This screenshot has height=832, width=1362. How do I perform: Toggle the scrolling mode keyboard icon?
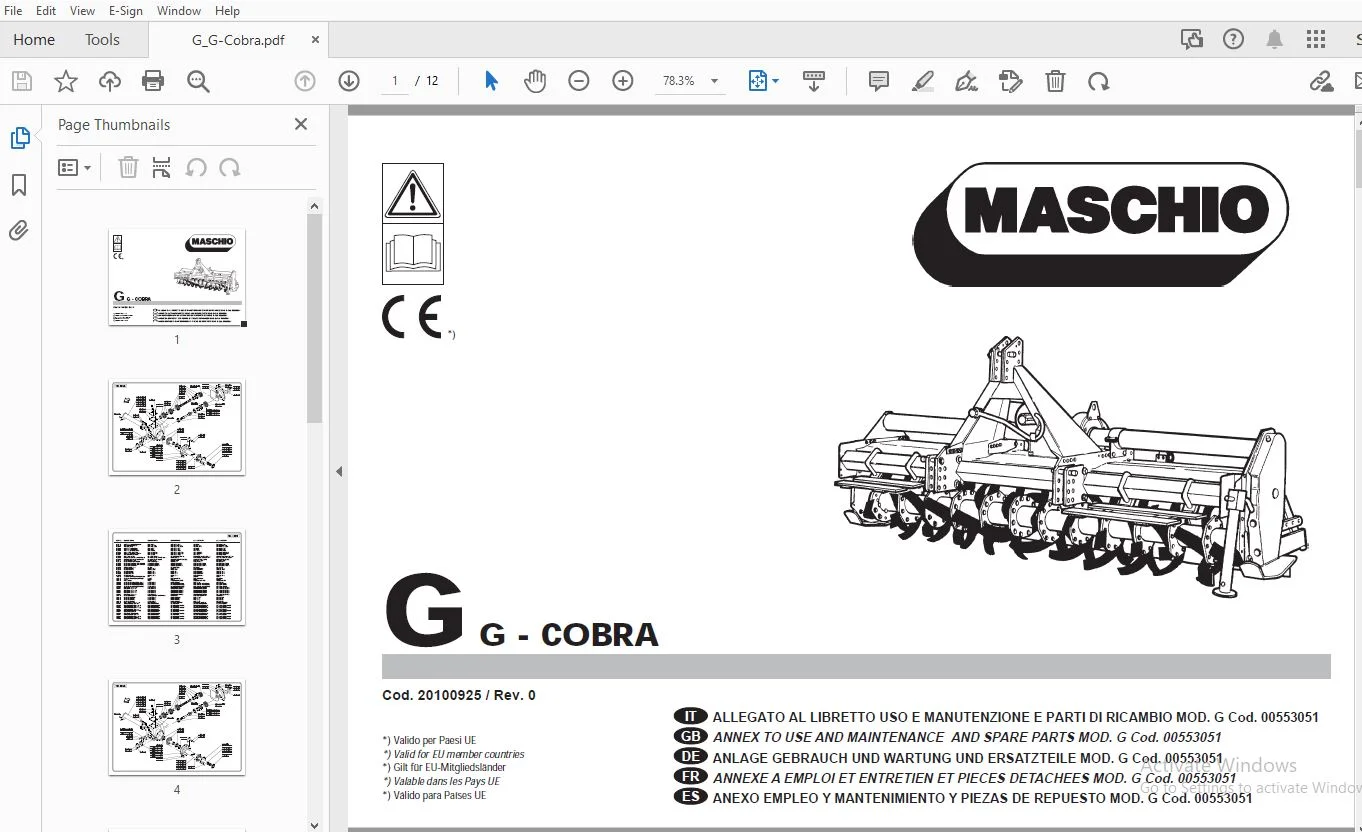(x=814, y=81)
